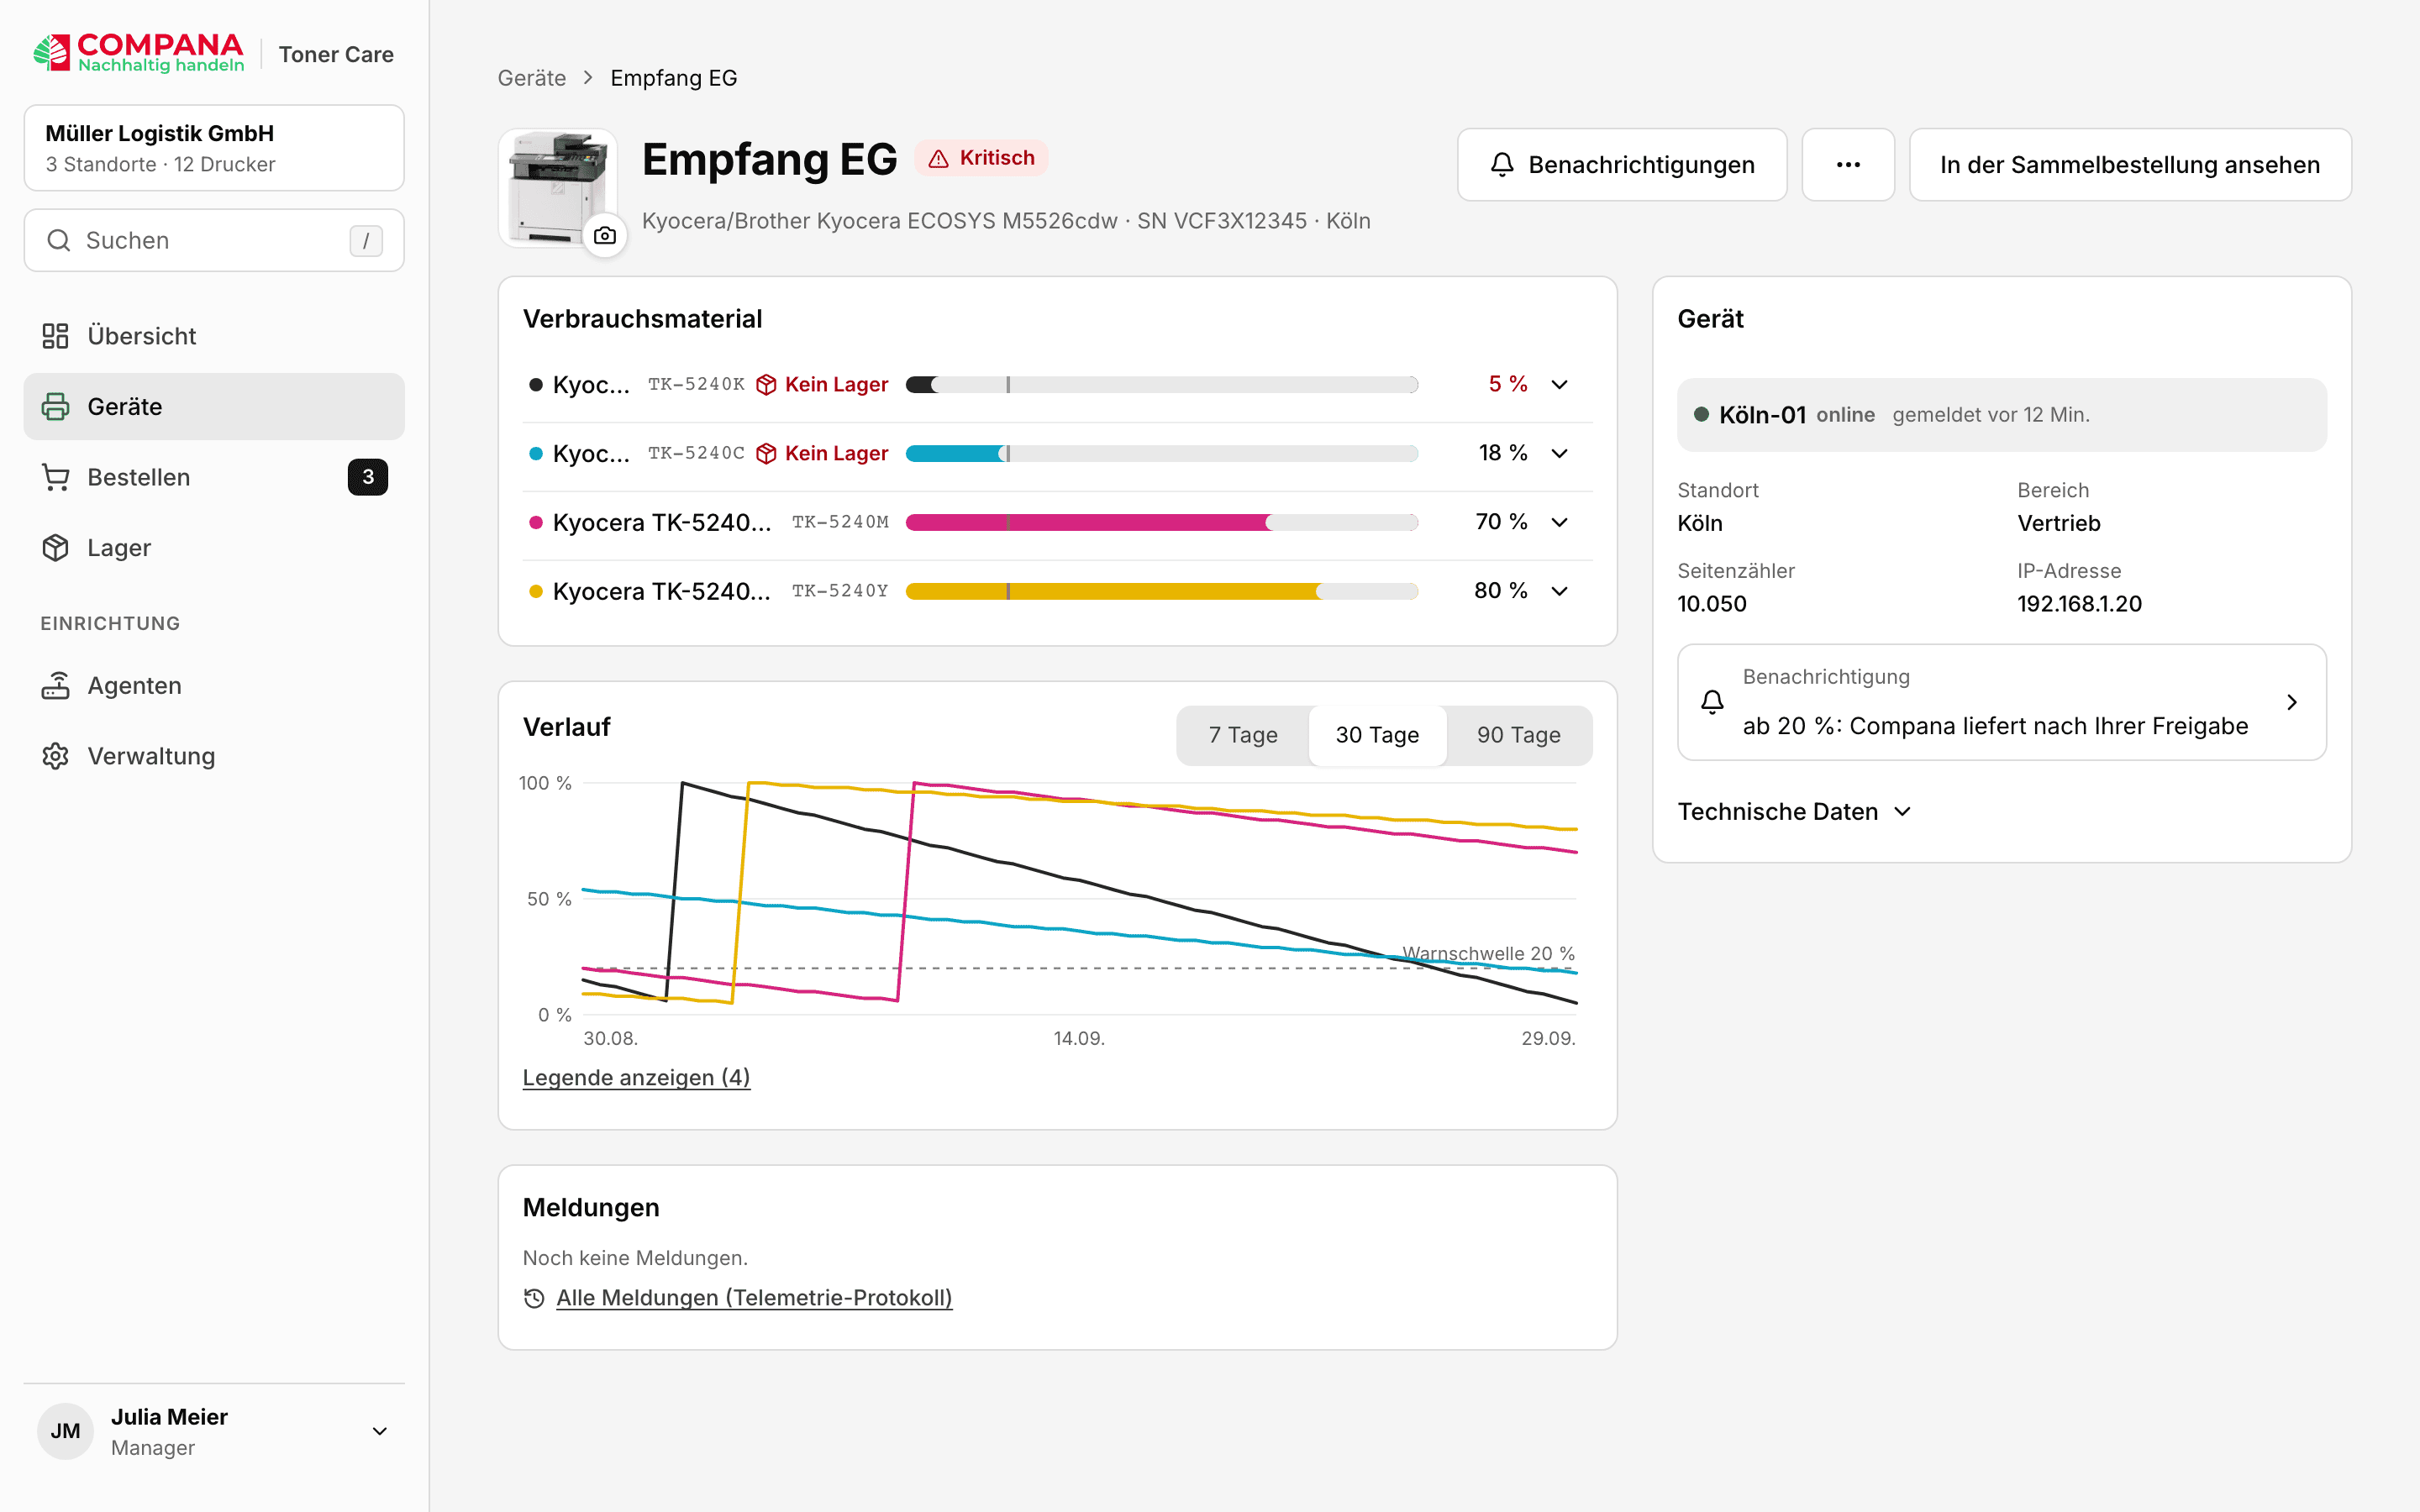The image size is (2420, 1512).
Task: Click the Bestellen badge showing 3
Action: tap(368, 477)
